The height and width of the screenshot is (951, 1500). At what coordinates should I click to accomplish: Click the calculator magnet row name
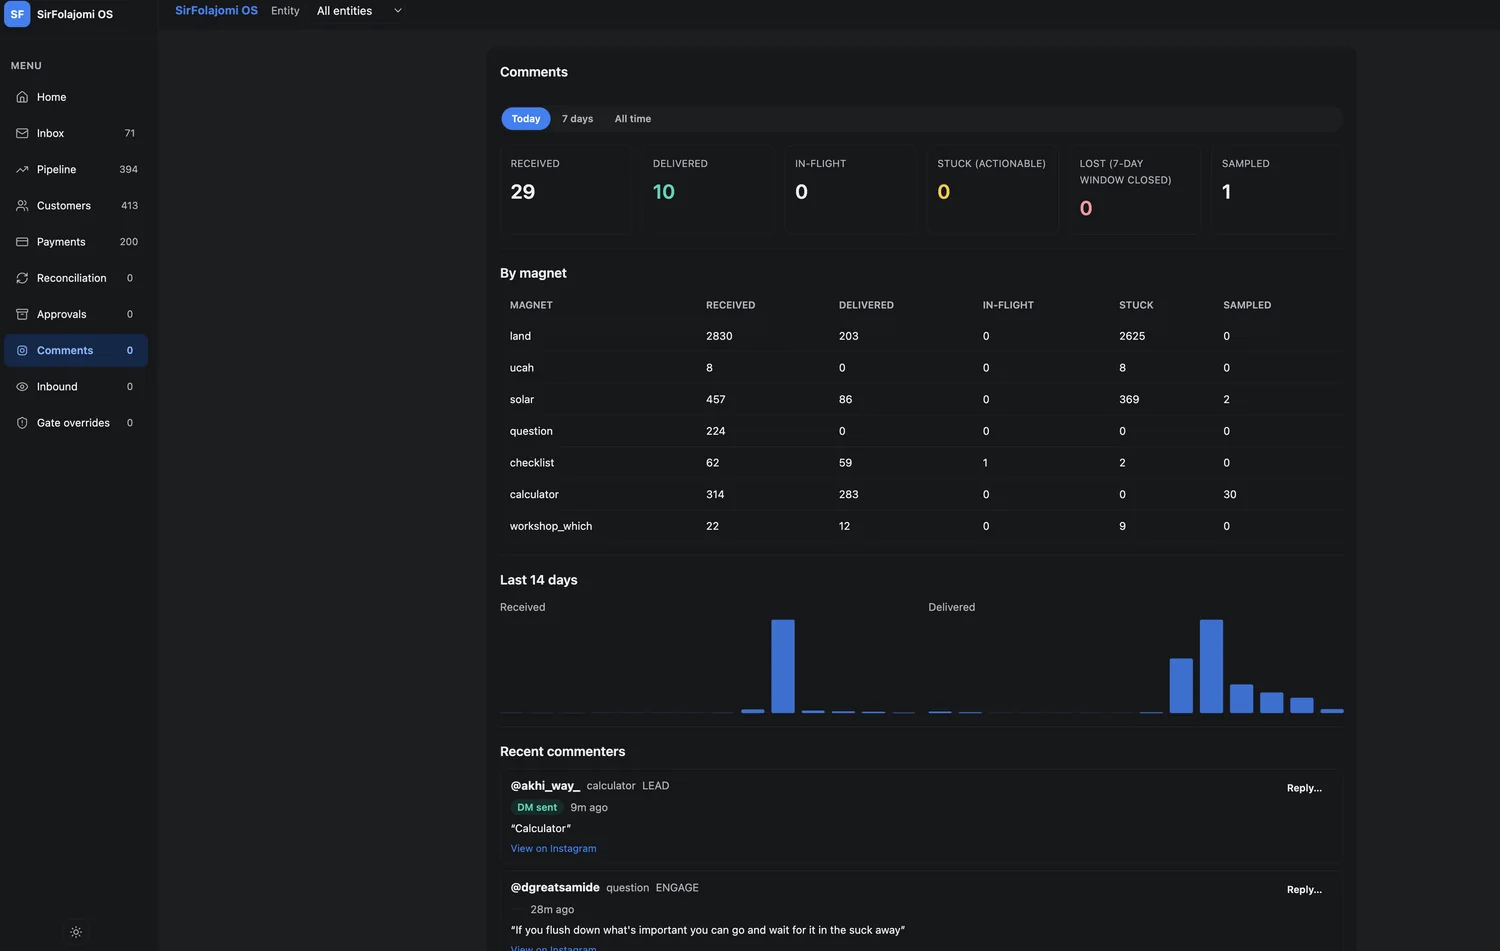click(x=534, y=495)
